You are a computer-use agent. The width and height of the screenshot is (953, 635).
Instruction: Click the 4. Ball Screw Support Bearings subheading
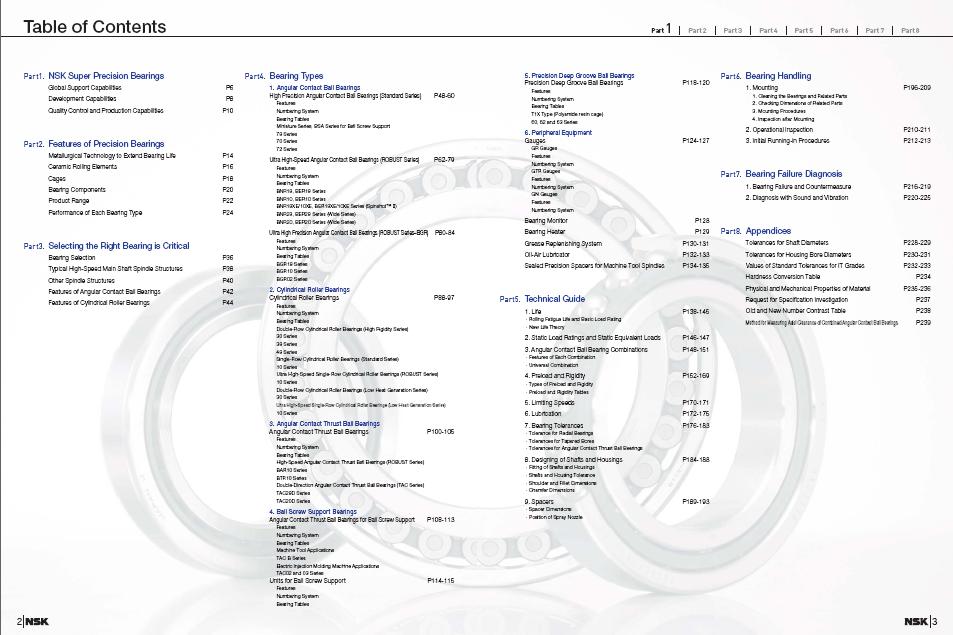coord(313,512)
